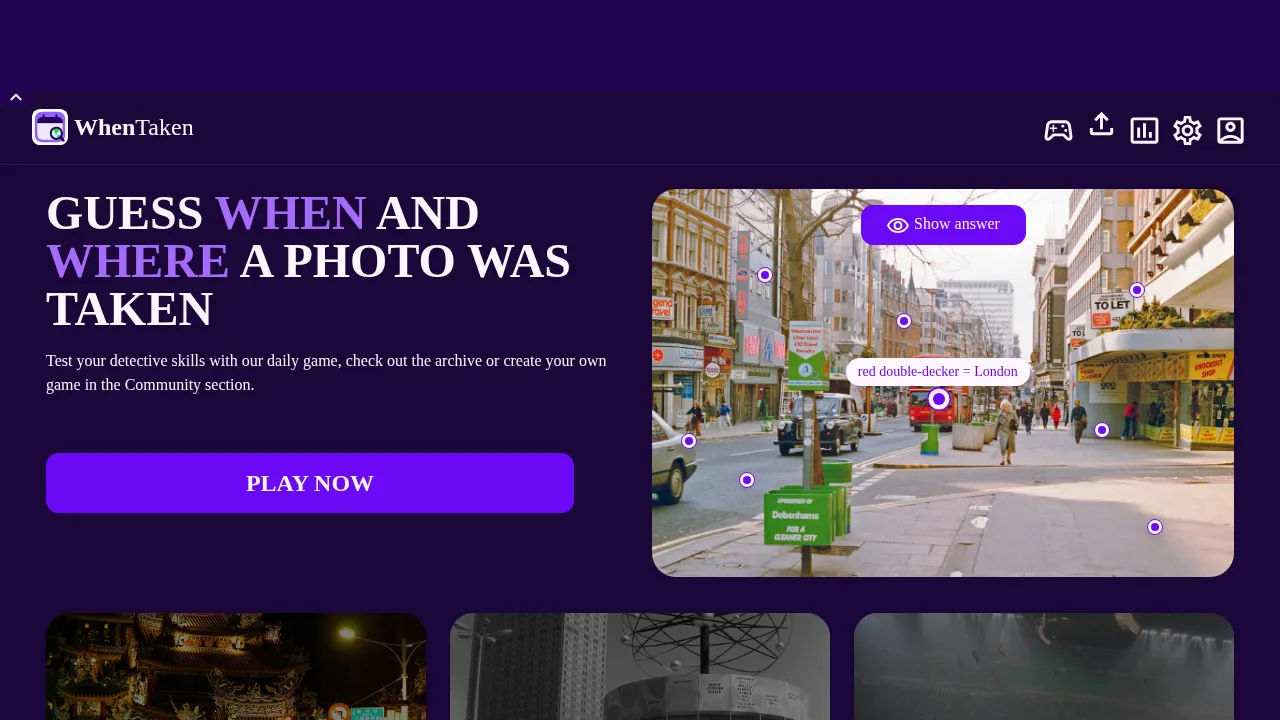Click the hotspot dot by the white car
The width and height of the screenshot is (1280, 720).
[x=689, y=441]
